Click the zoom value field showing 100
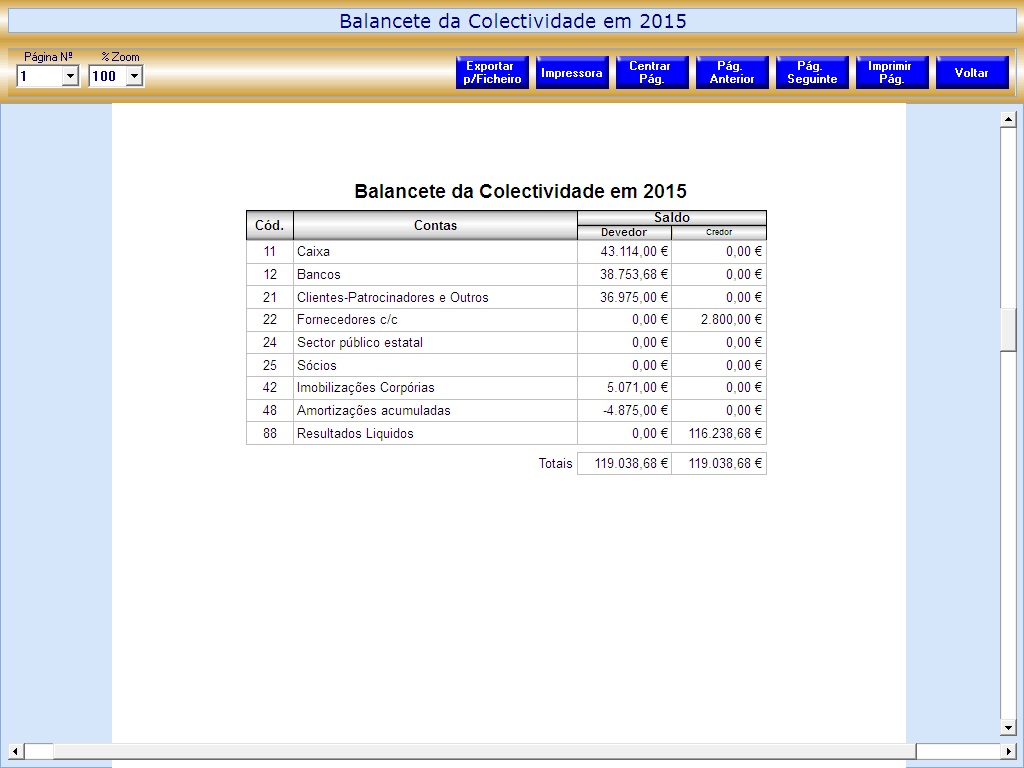1024x768 pixels. (108, 76)
